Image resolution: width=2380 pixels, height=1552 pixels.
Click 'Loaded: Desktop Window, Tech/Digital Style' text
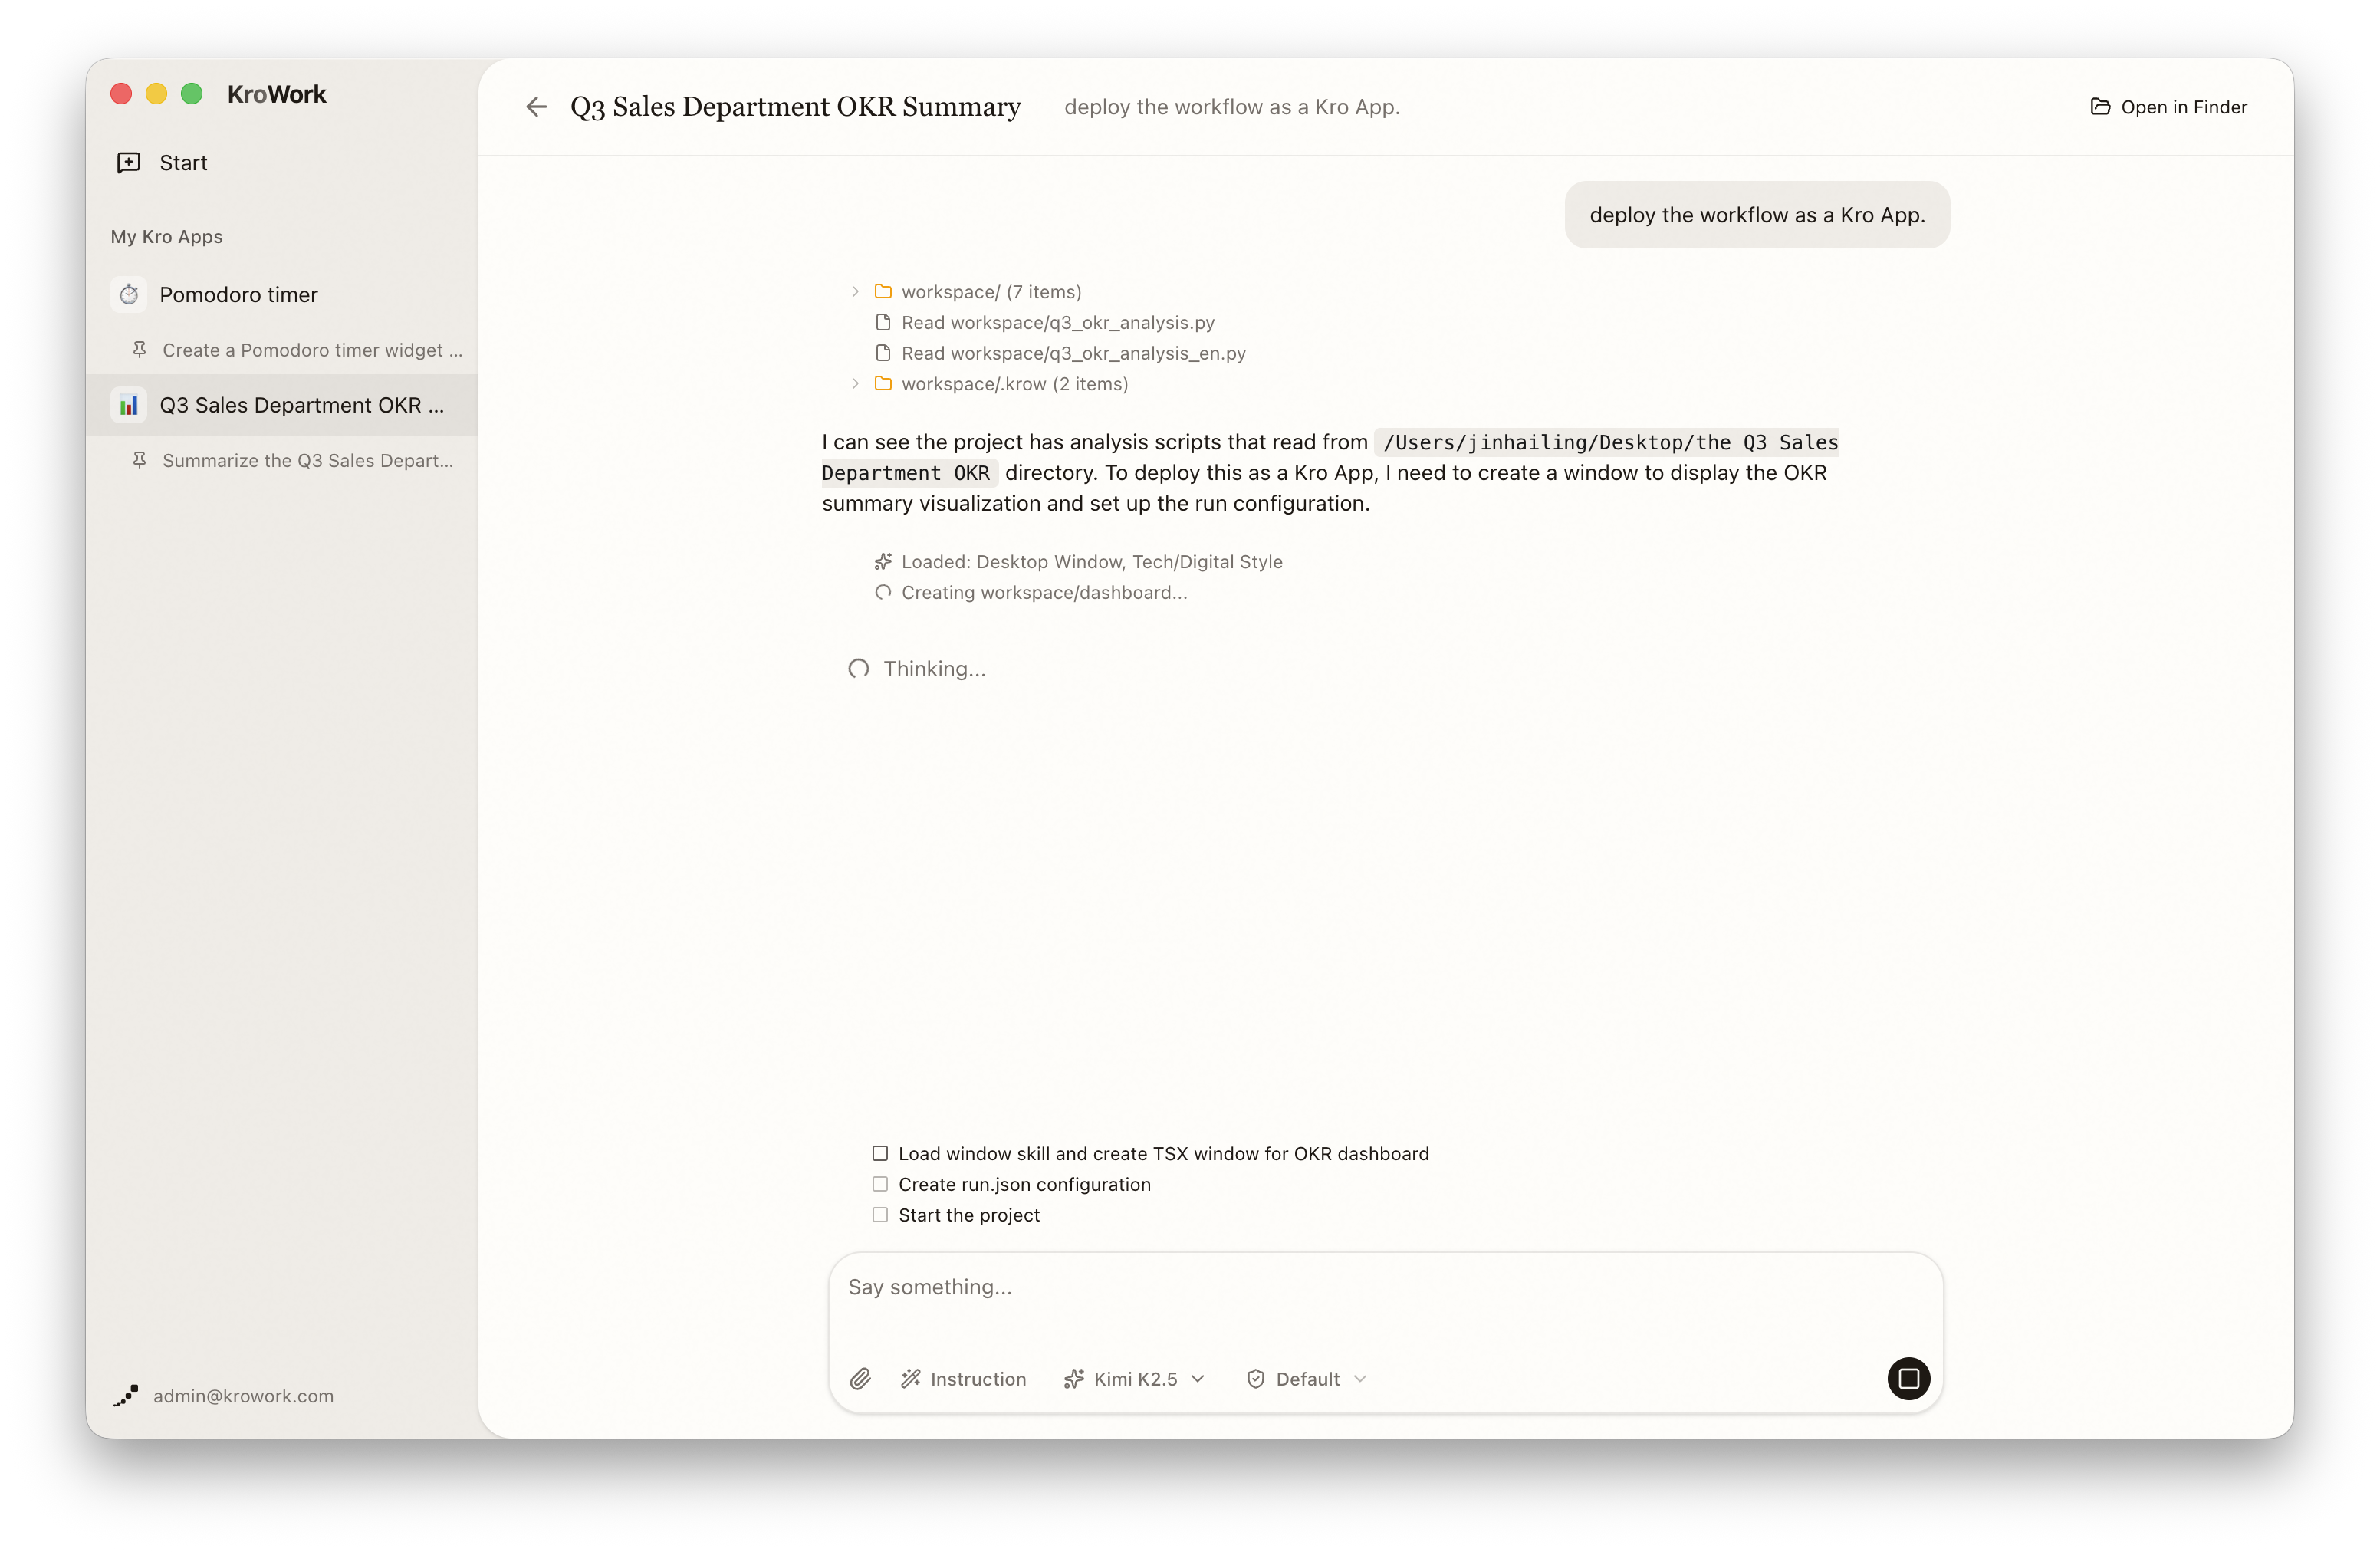coord(1092,562)
